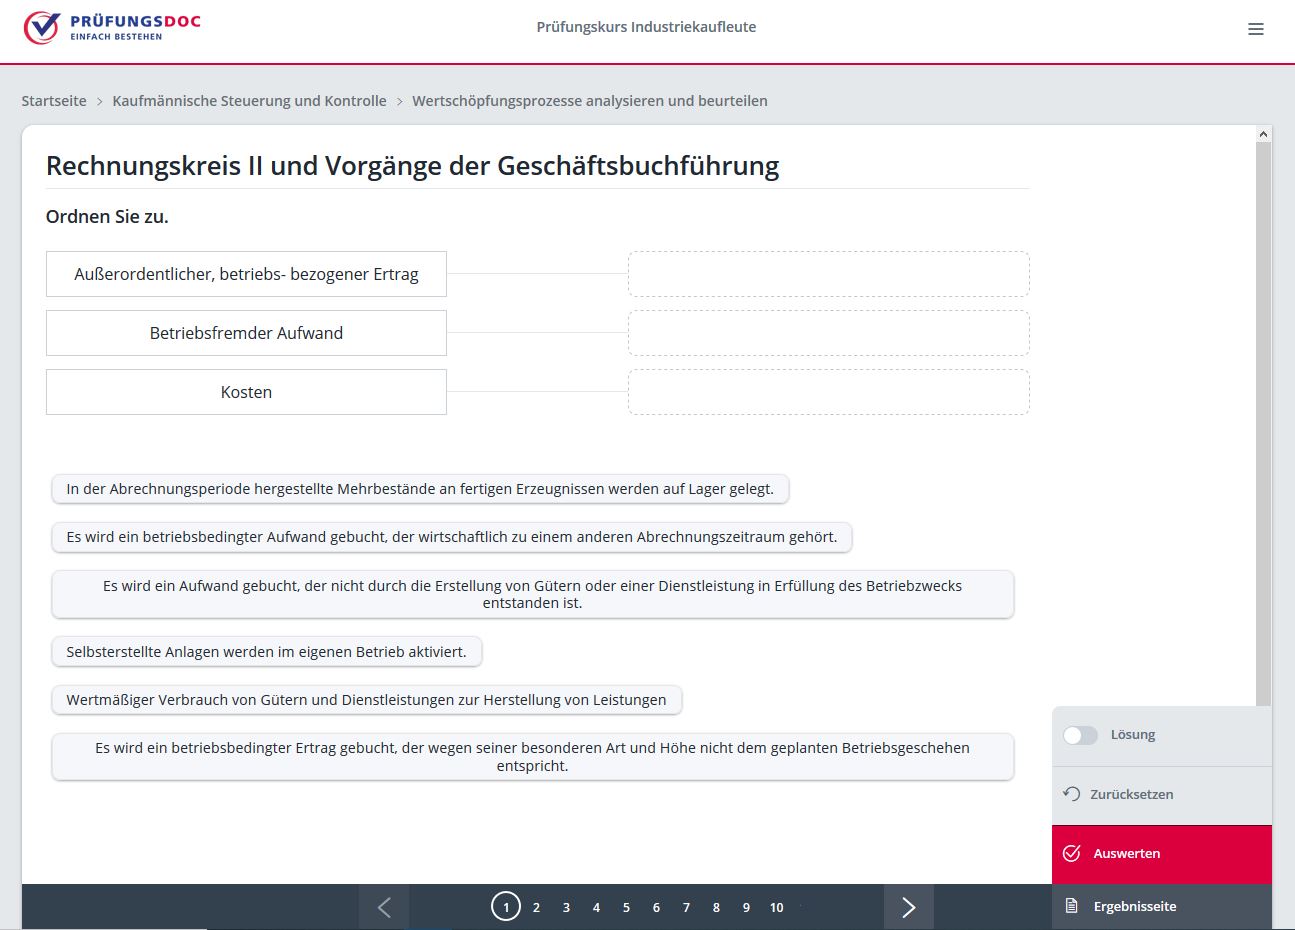Toggle the Lösung switch
Image resolution: width=1295 pixels, height=930 pixels.
1080,735
